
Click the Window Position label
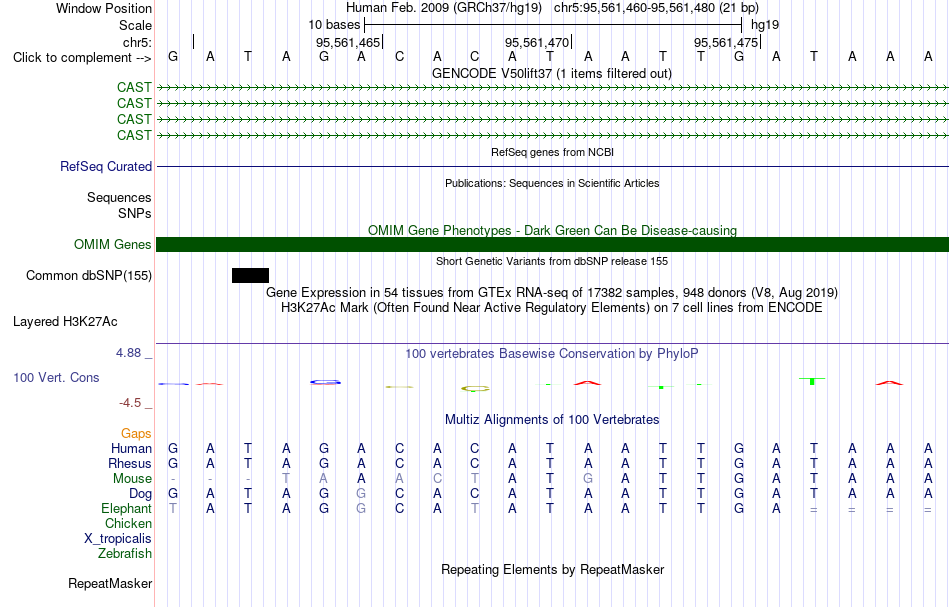click(x=104, y=8)
